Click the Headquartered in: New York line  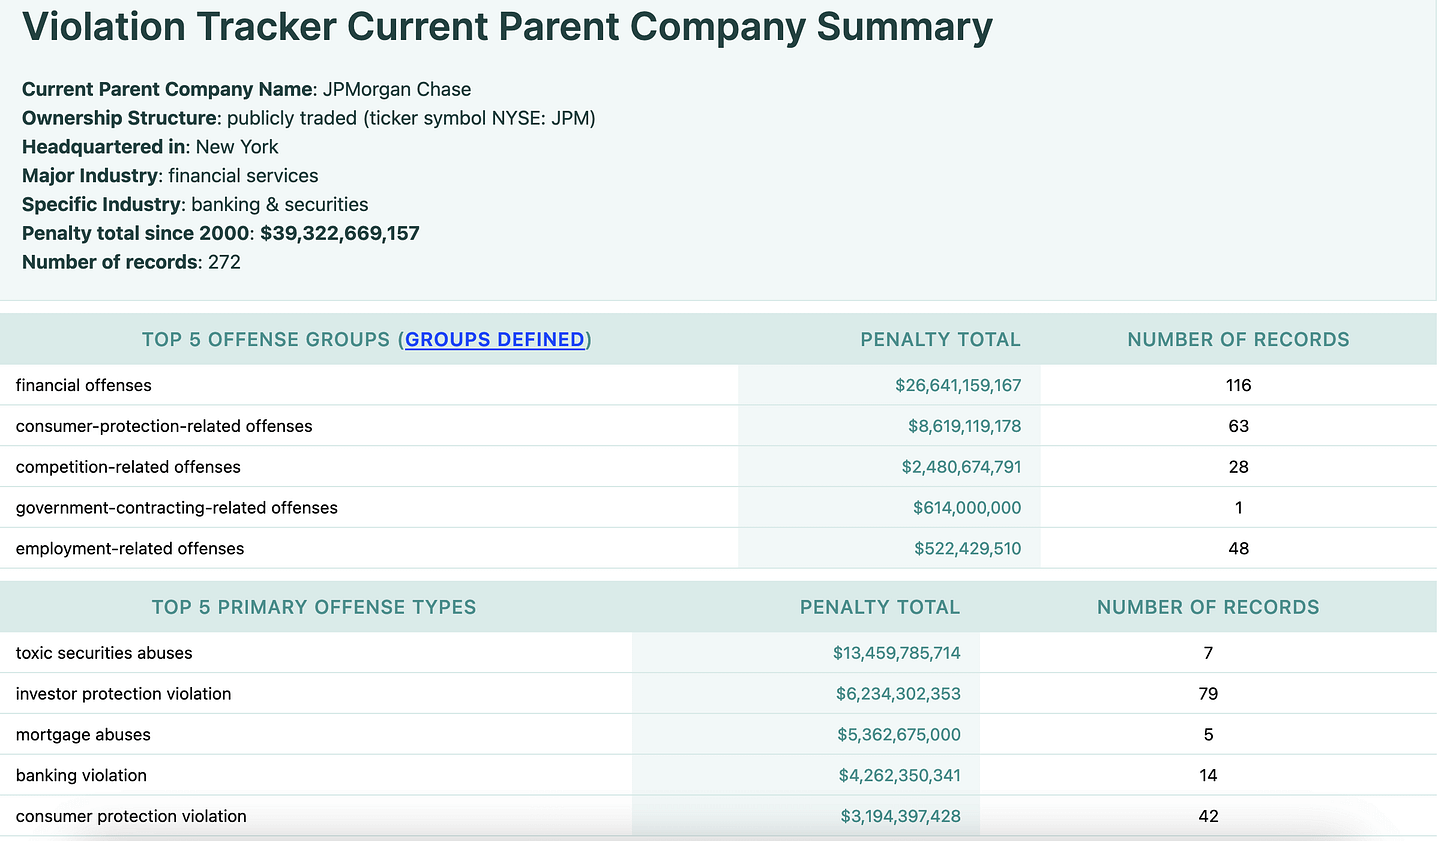point(150,147)
